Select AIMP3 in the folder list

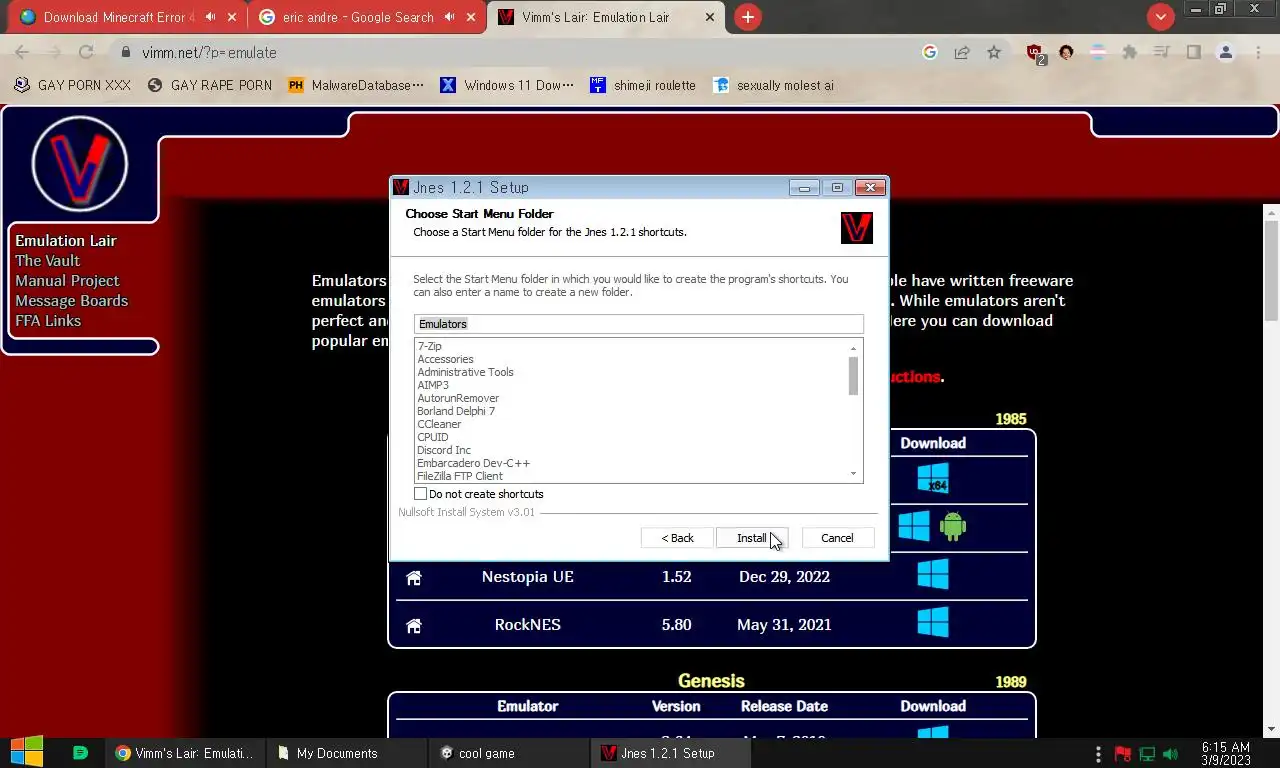[433, 385]
